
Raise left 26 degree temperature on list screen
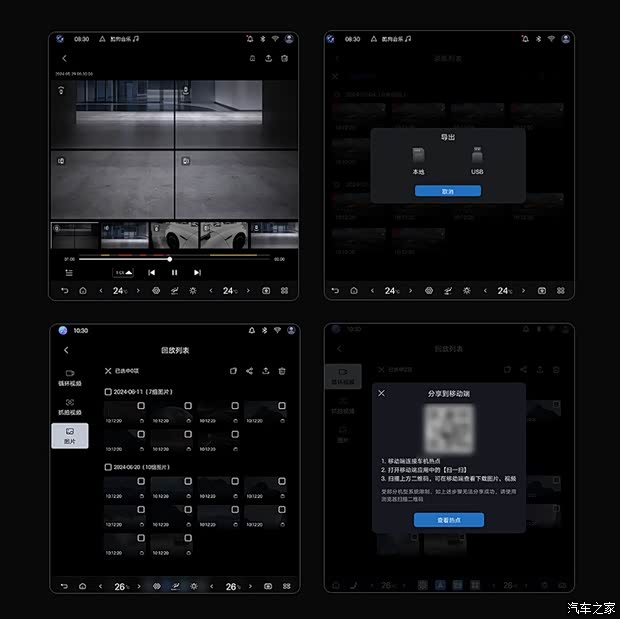(139, 586)
